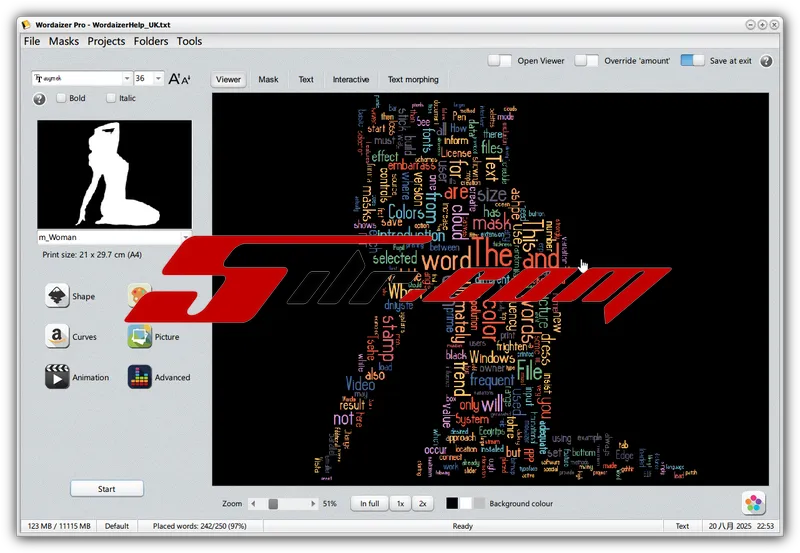800x553 pixels.
Task: Click the larger A increase font icon
Action: coord(174,79)
